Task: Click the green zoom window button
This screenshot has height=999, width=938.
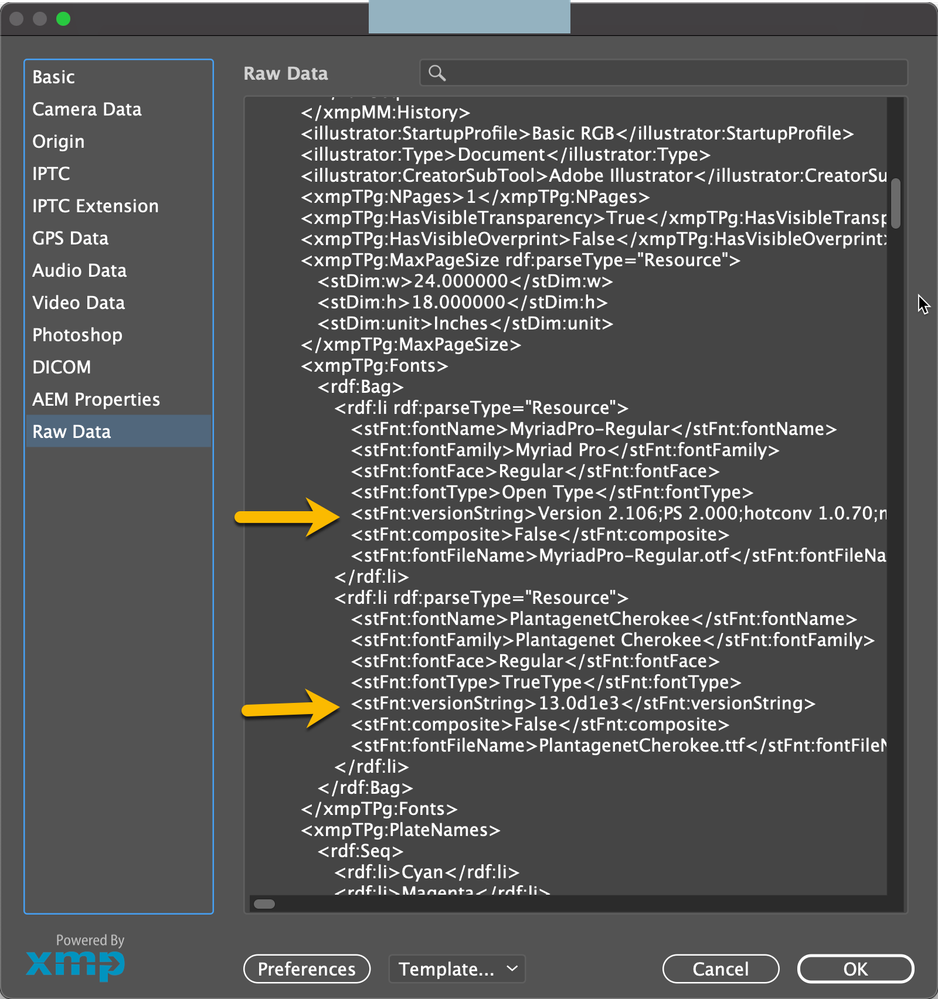Action: pyautogui.click(x=63, y=18)
